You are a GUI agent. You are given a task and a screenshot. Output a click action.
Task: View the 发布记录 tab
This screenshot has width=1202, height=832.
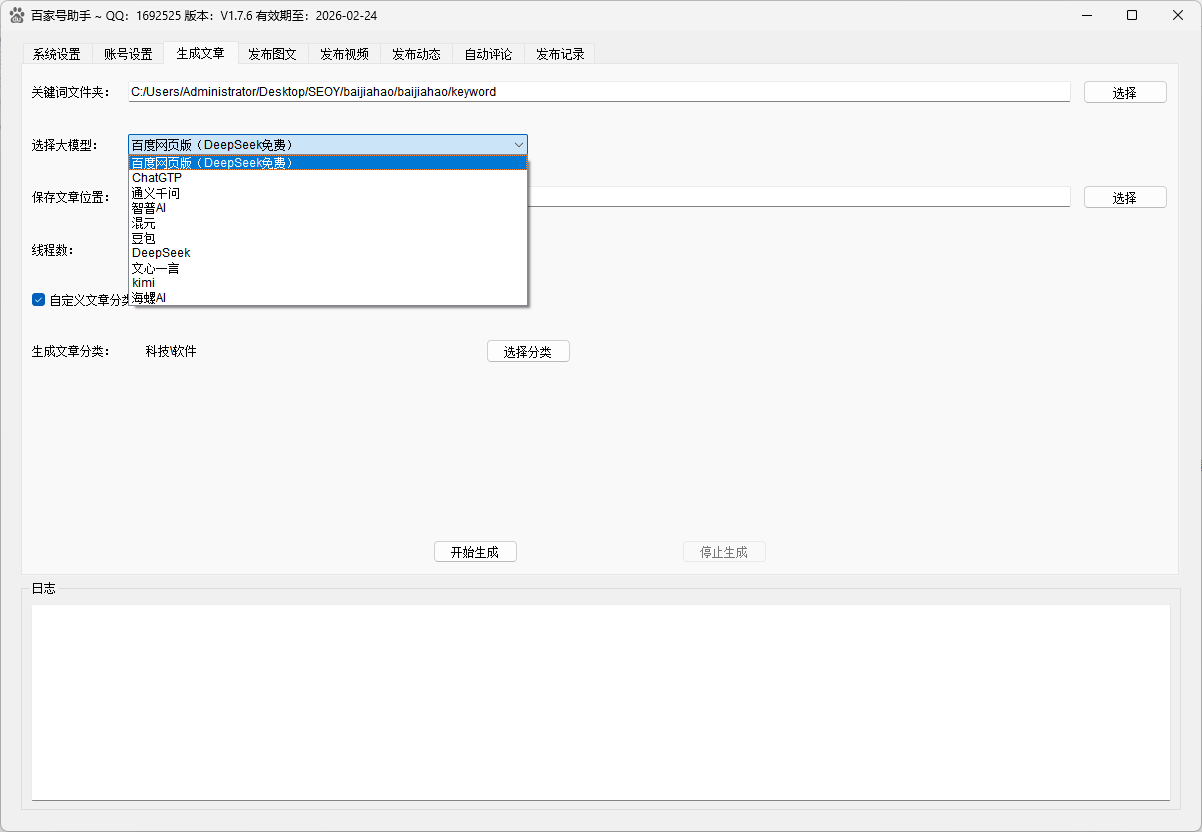[559, 54]
